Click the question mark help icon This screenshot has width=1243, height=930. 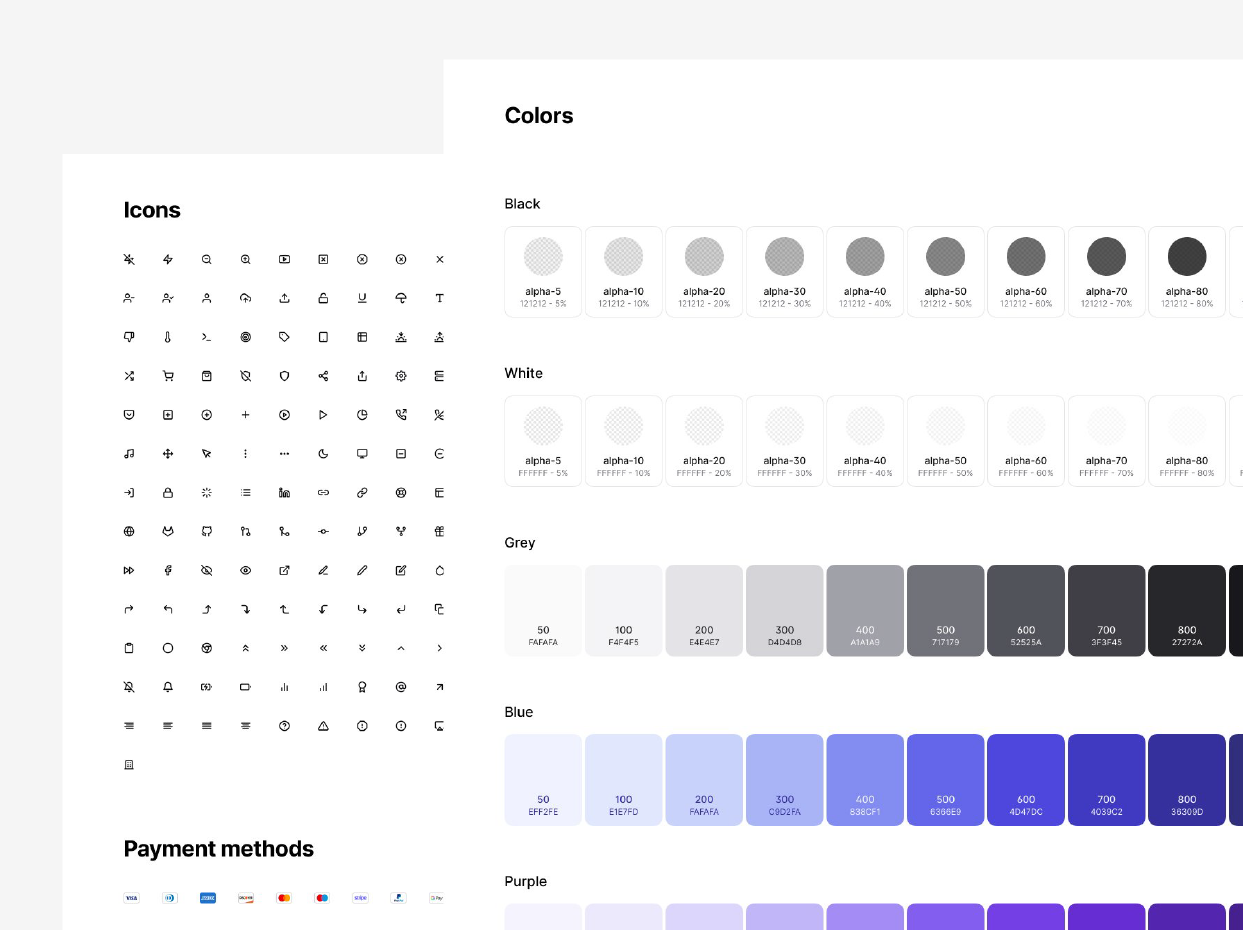pos(284,726)
